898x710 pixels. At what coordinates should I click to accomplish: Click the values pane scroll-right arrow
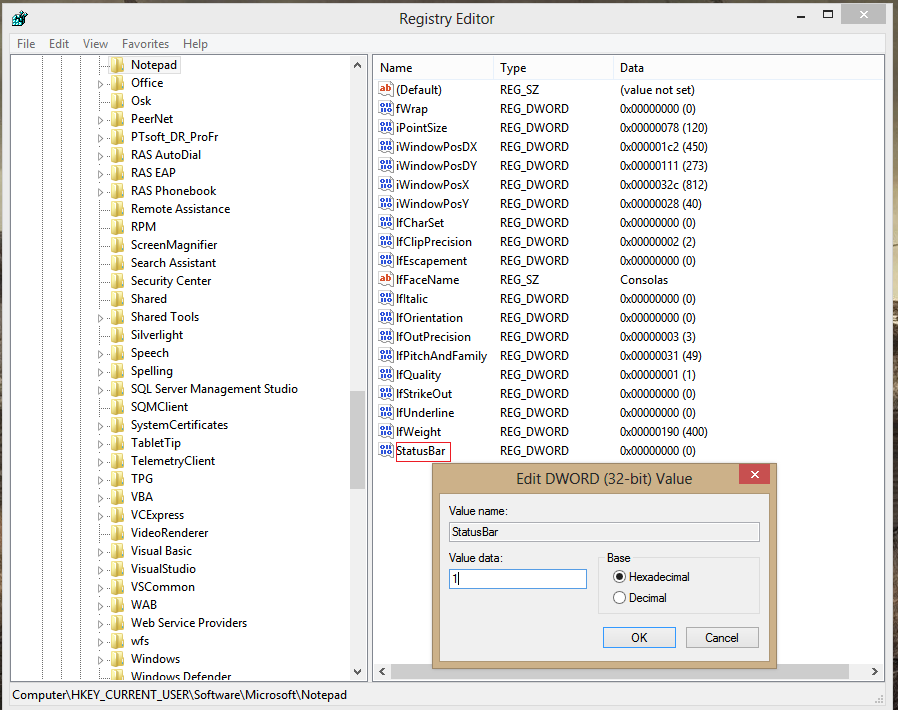(875, 671)
